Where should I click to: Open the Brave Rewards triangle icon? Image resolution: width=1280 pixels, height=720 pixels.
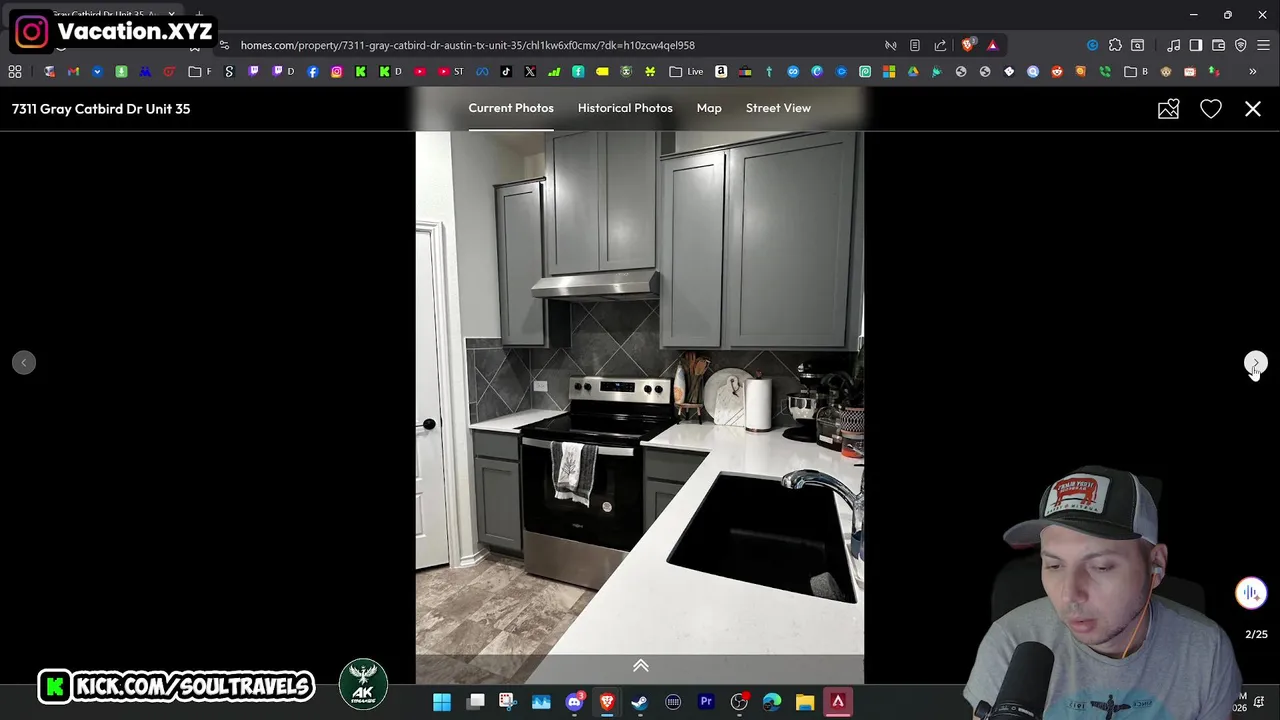tap(992, 45)
